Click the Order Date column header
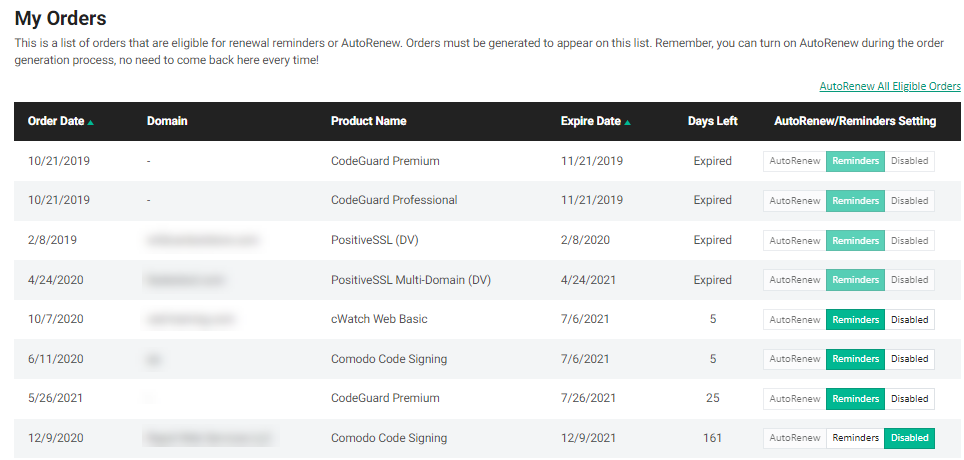 [x=55, y=122]
